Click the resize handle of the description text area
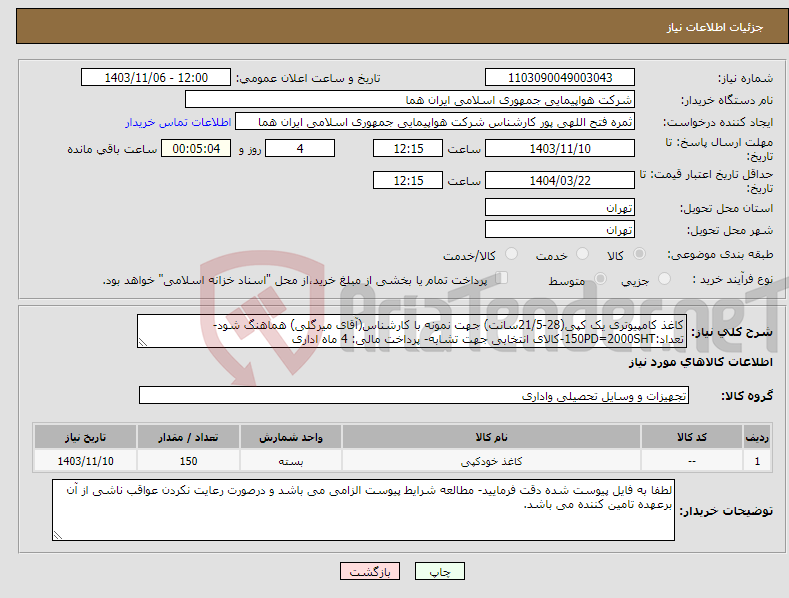The image size is (789, 598). tap(143, 342)
